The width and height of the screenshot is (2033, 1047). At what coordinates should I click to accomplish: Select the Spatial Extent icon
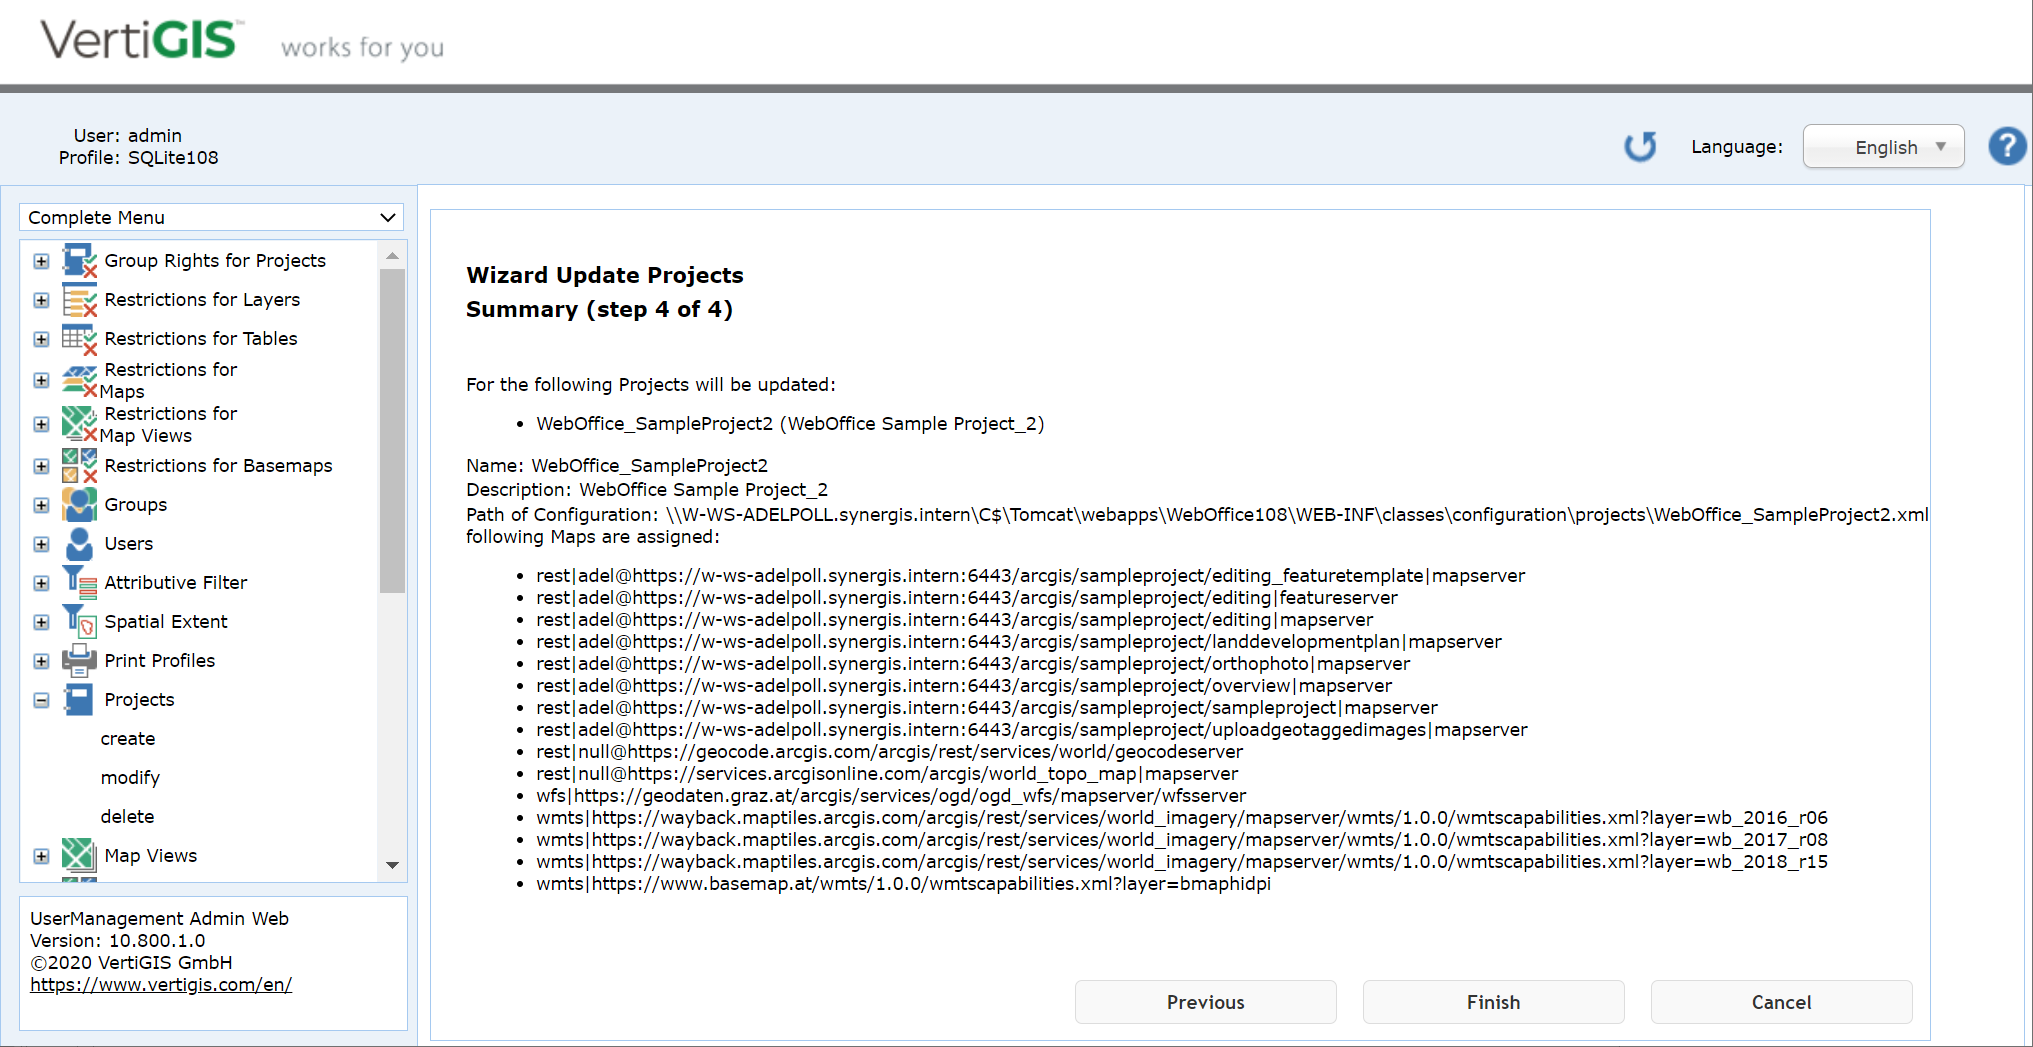pyautogui.click(x=79, y=621)
